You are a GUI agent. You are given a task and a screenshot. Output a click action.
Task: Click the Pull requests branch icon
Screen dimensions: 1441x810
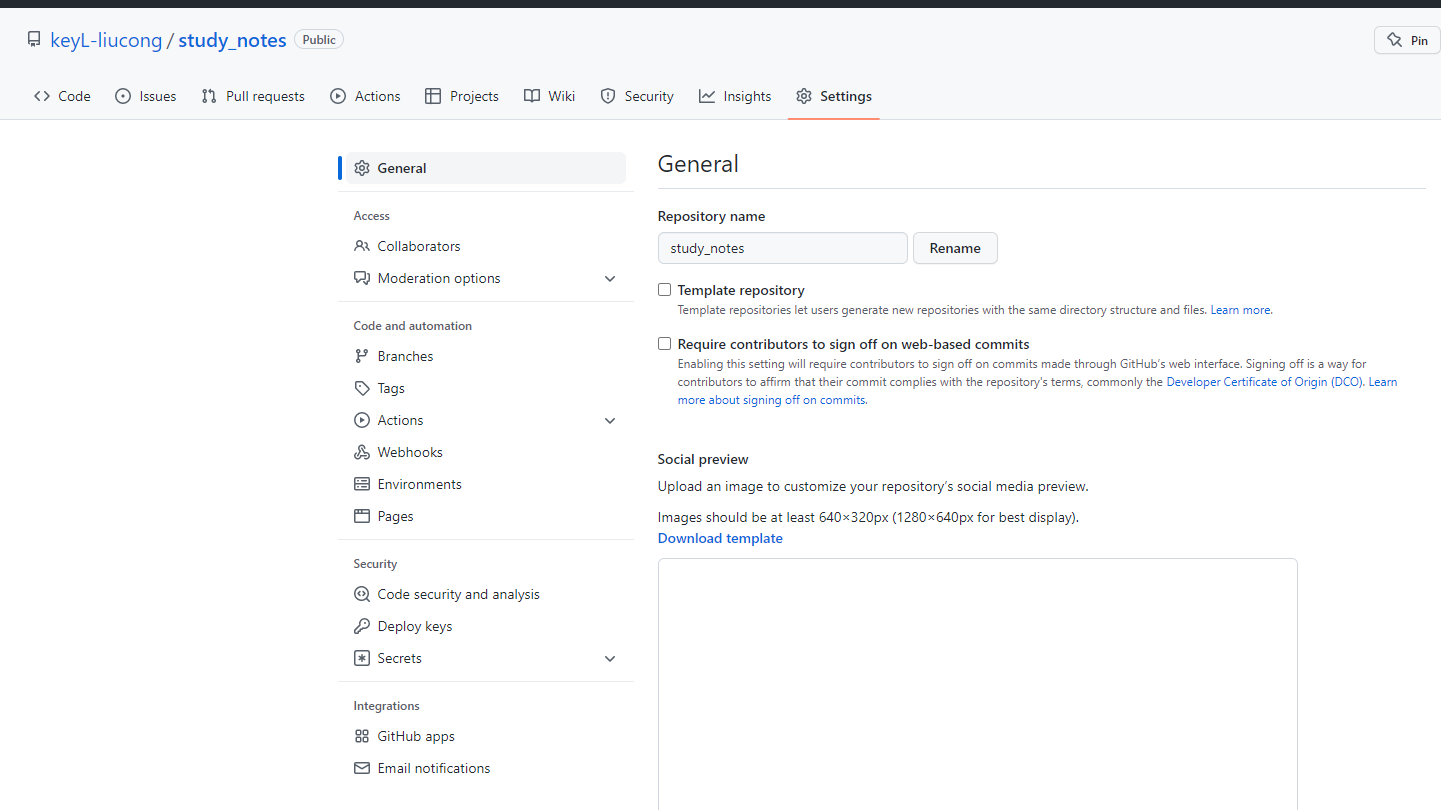(209, 96)
